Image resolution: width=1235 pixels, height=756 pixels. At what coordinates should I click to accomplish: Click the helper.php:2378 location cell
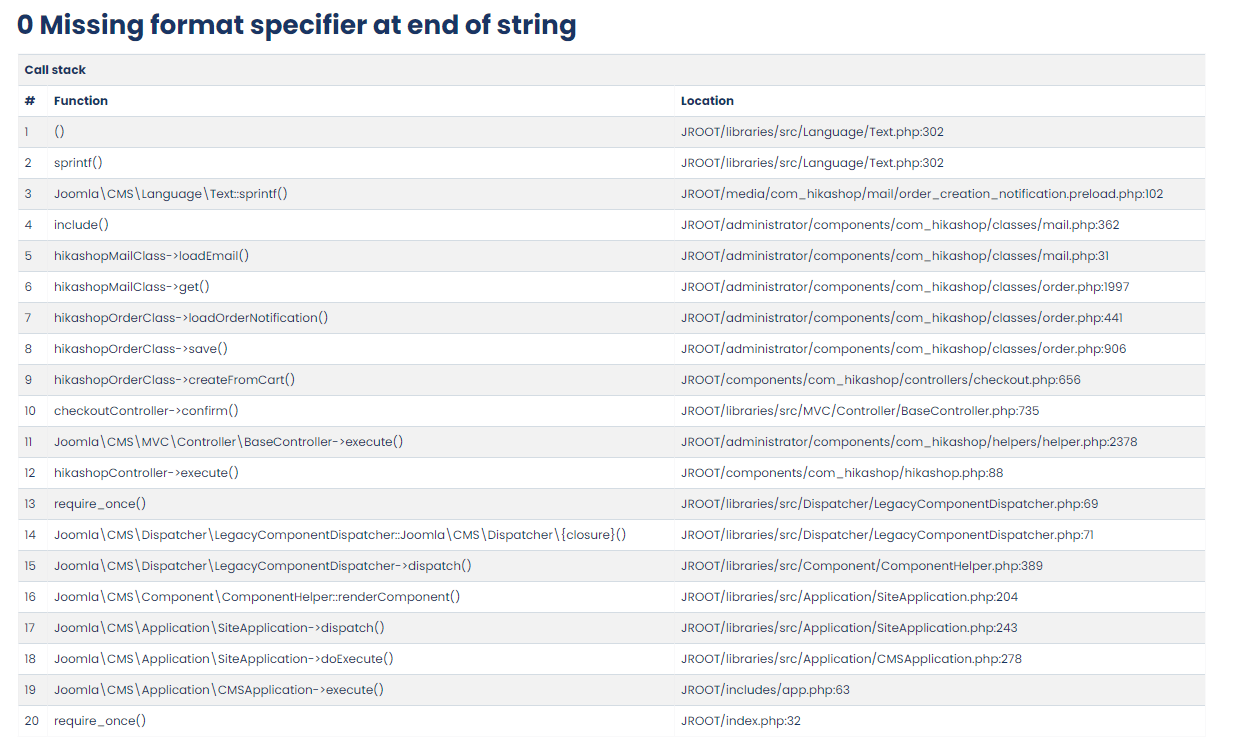coord(909,442)
